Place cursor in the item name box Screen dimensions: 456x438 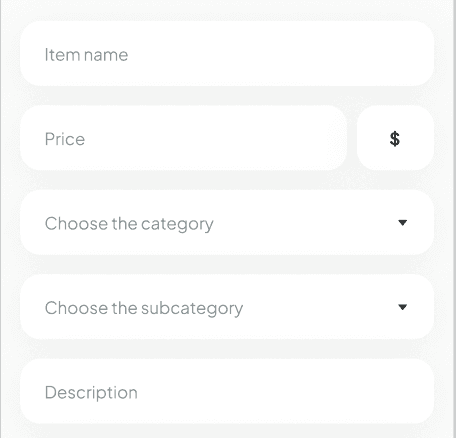[x=227, y=54]
